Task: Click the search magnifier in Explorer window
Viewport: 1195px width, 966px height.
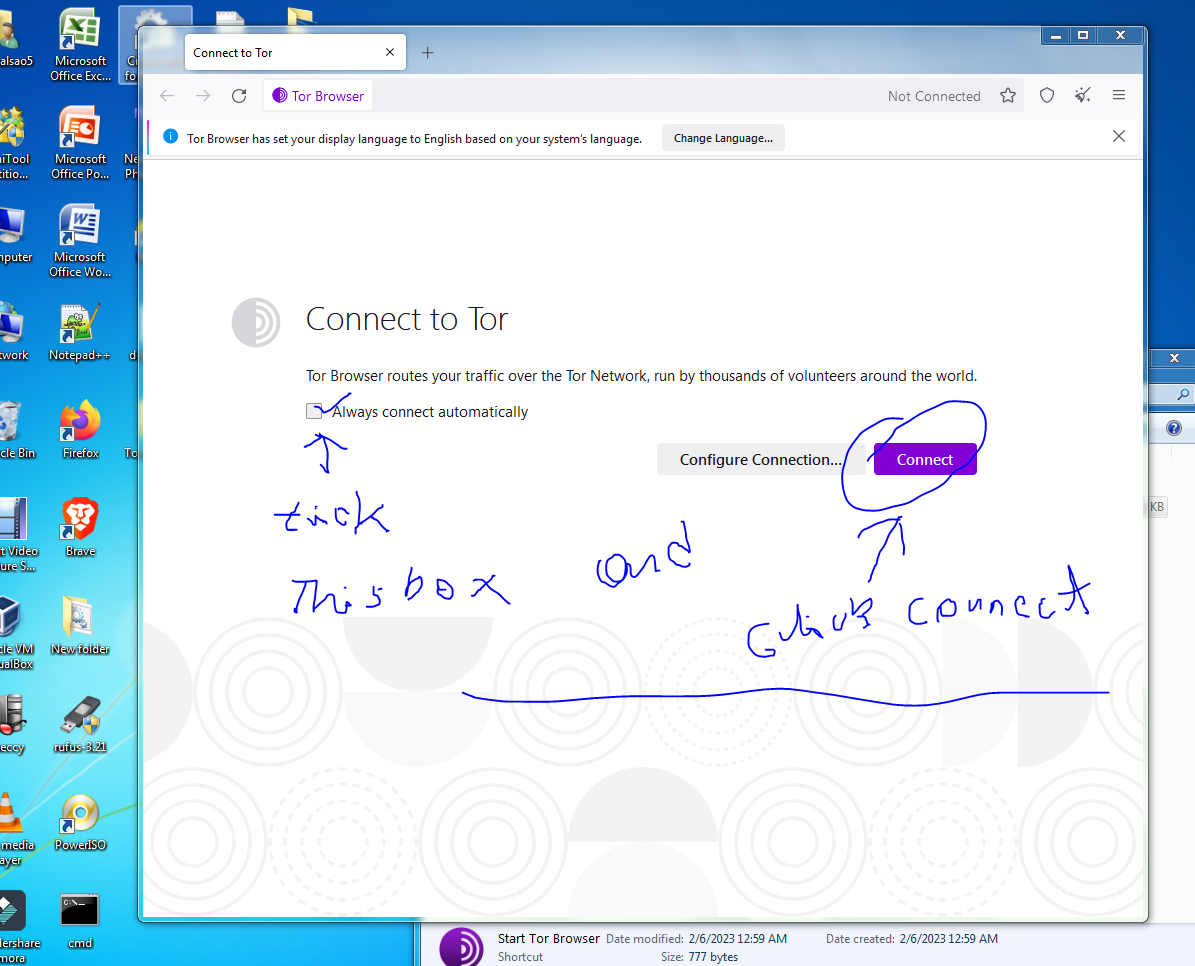Action: 1182,394
